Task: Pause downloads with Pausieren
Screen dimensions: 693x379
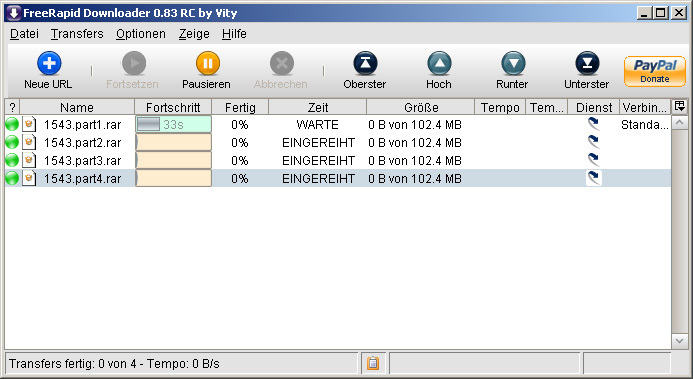Action: (206, 71)
